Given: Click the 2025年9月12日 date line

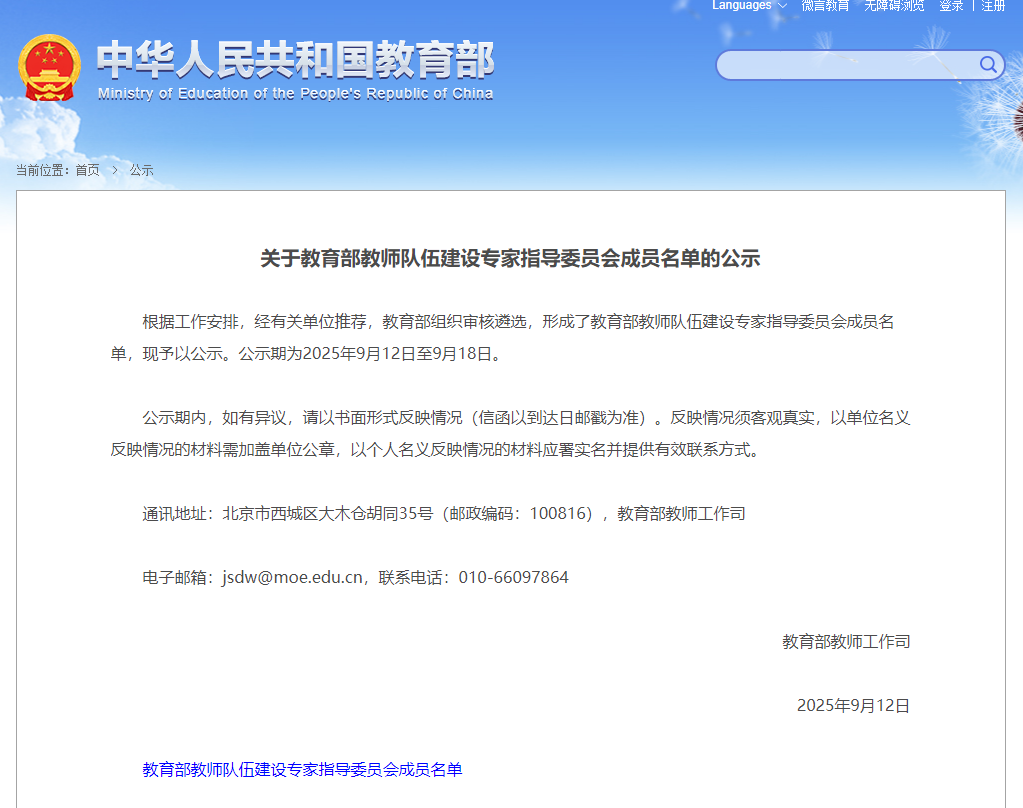Looking at the screenshot, I should [x=853, y=705].
